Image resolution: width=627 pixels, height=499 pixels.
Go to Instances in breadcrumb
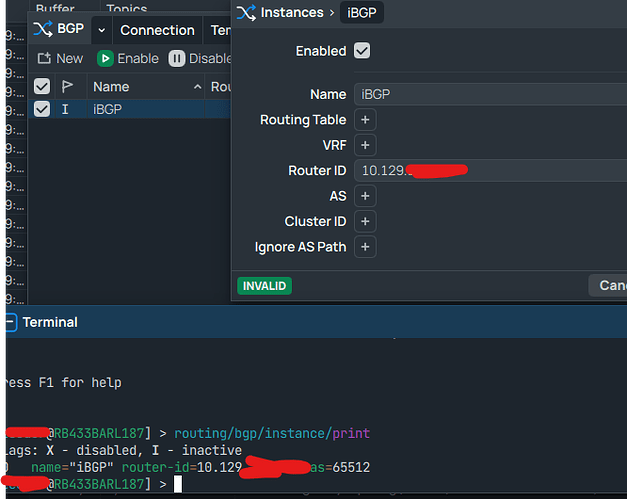click(292, 13)
